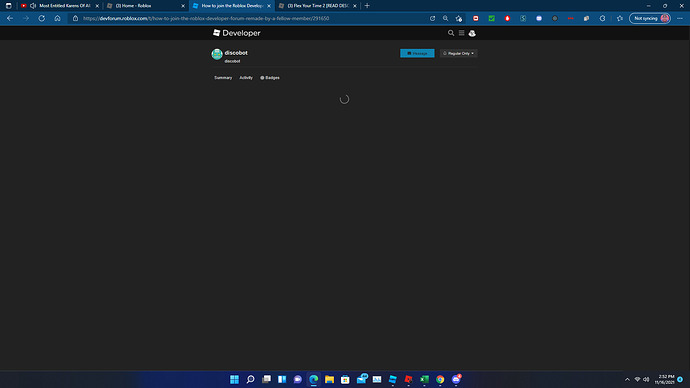The image size is (690, 388).
Task: Click the Roblox Developer logo
Action: pyautogui.click(x=237, y=33)
